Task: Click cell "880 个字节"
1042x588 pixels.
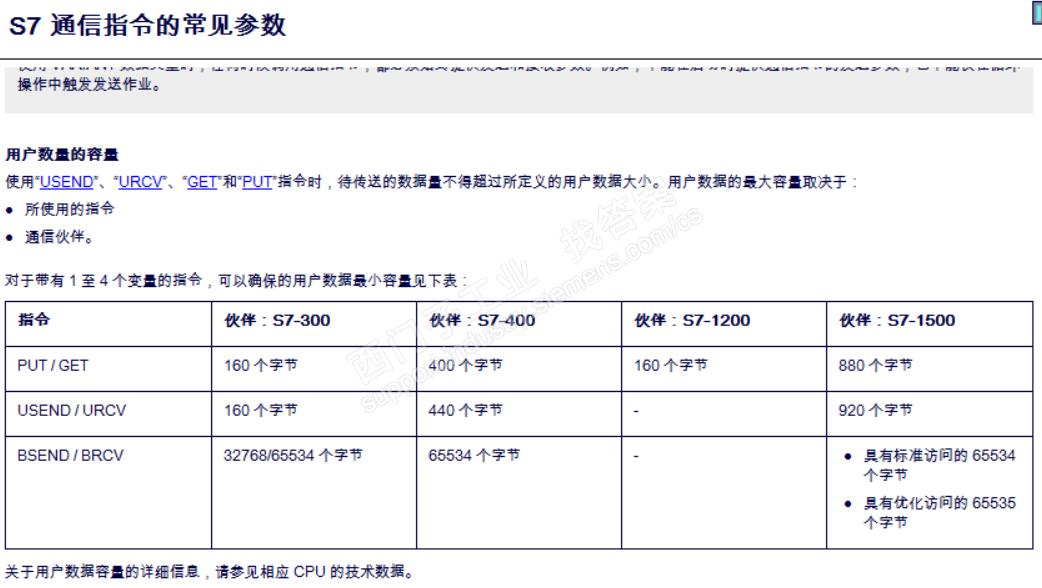Action: click(x=875, y=365)
